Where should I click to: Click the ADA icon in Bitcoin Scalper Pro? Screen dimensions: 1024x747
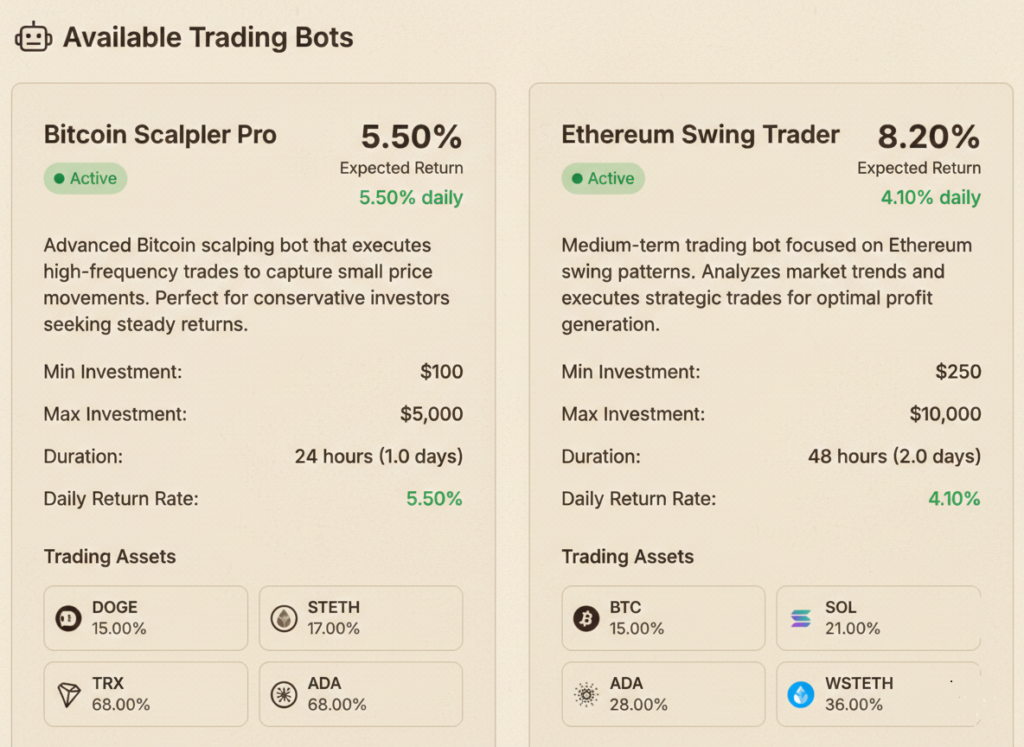pos(284,694)
